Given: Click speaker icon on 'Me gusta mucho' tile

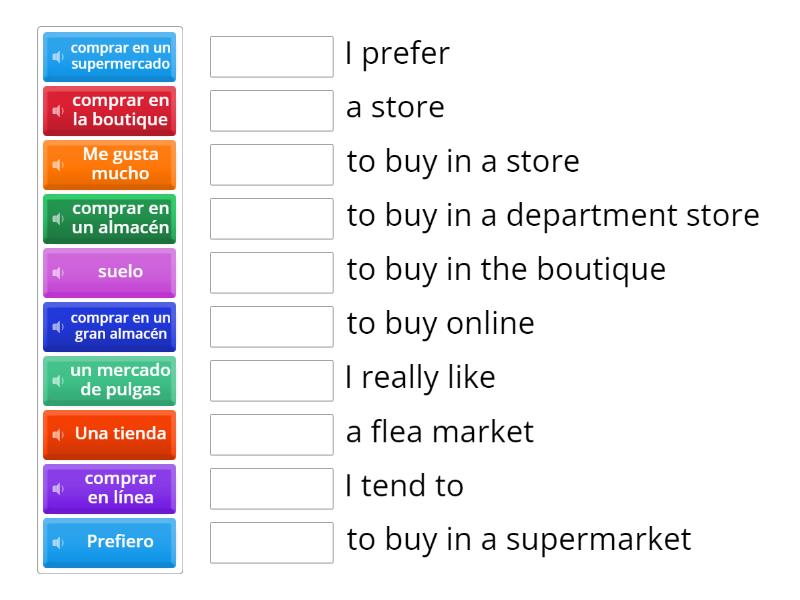Looking at the screenshot, I should pos(57,164).
